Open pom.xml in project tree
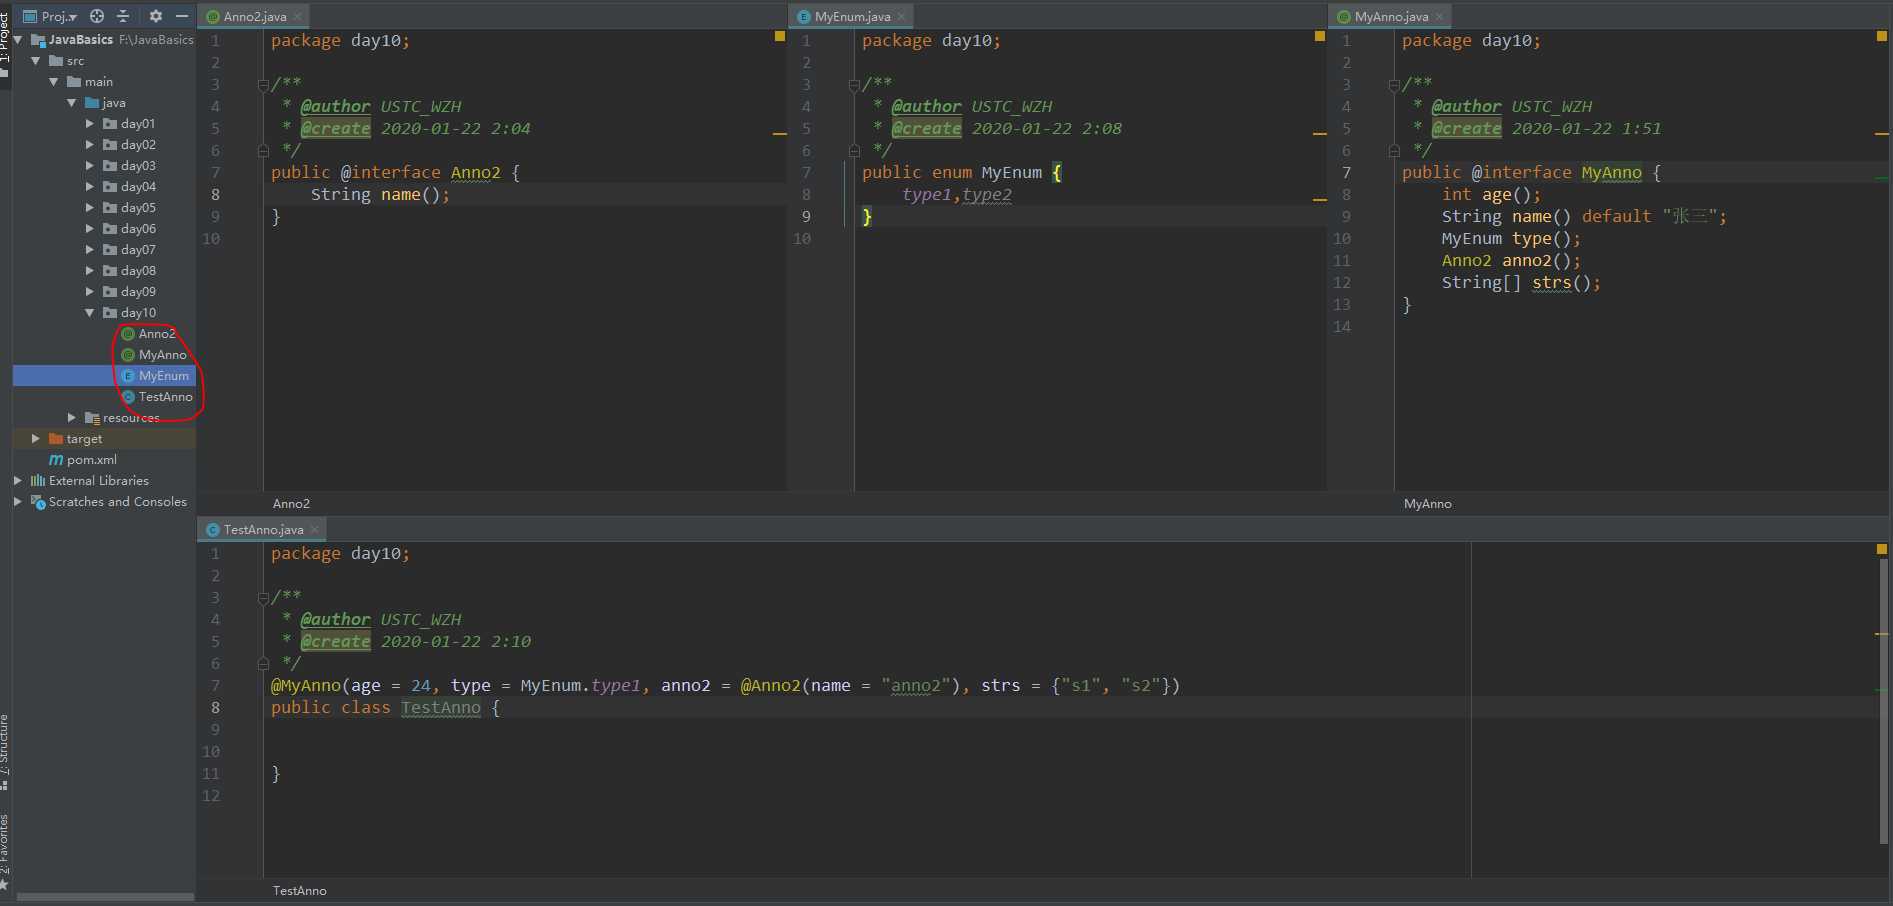Image resolution: width=1893 pixels, height=906 pixels. pyautogui.click(x=83, y=459)
